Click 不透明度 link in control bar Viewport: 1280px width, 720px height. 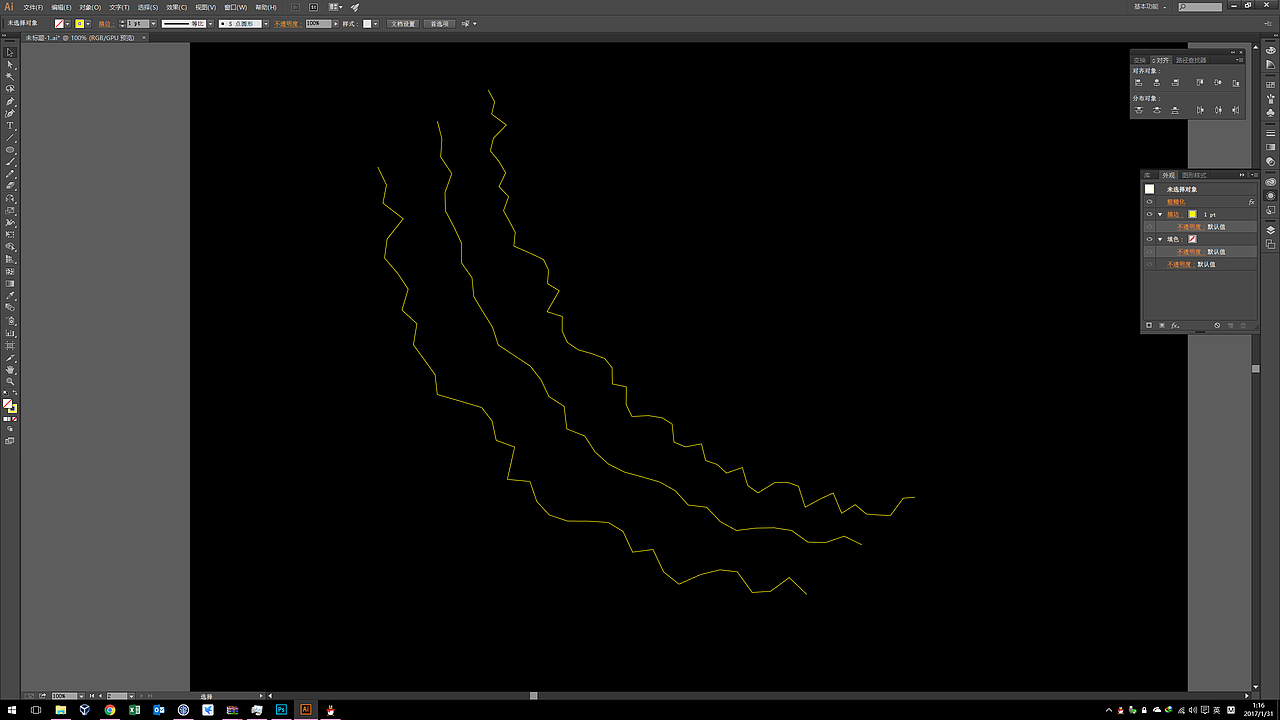pos(287,23)
